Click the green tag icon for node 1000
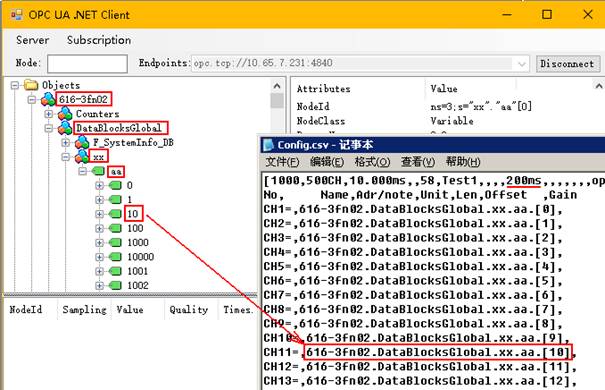This screenshot has width=605, height=390. pyautogui.click(x=115, y=242)
